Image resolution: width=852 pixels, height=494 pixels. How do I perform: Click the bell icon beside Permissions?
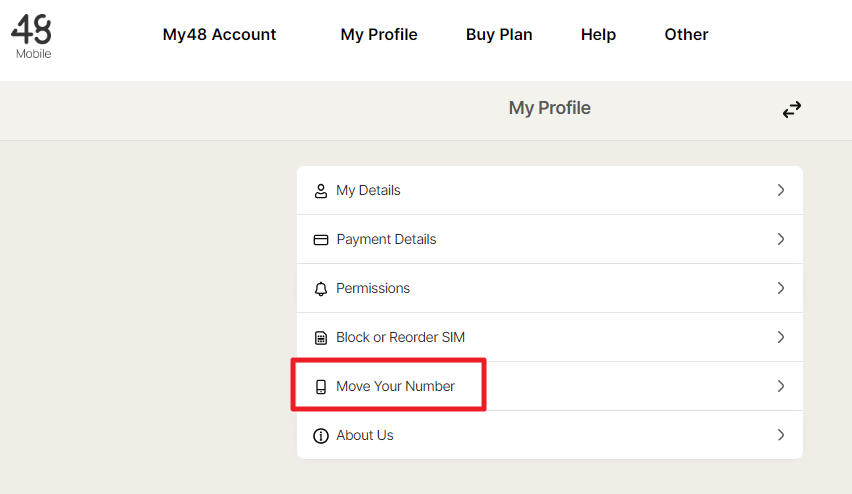click(x=321, y=289)
